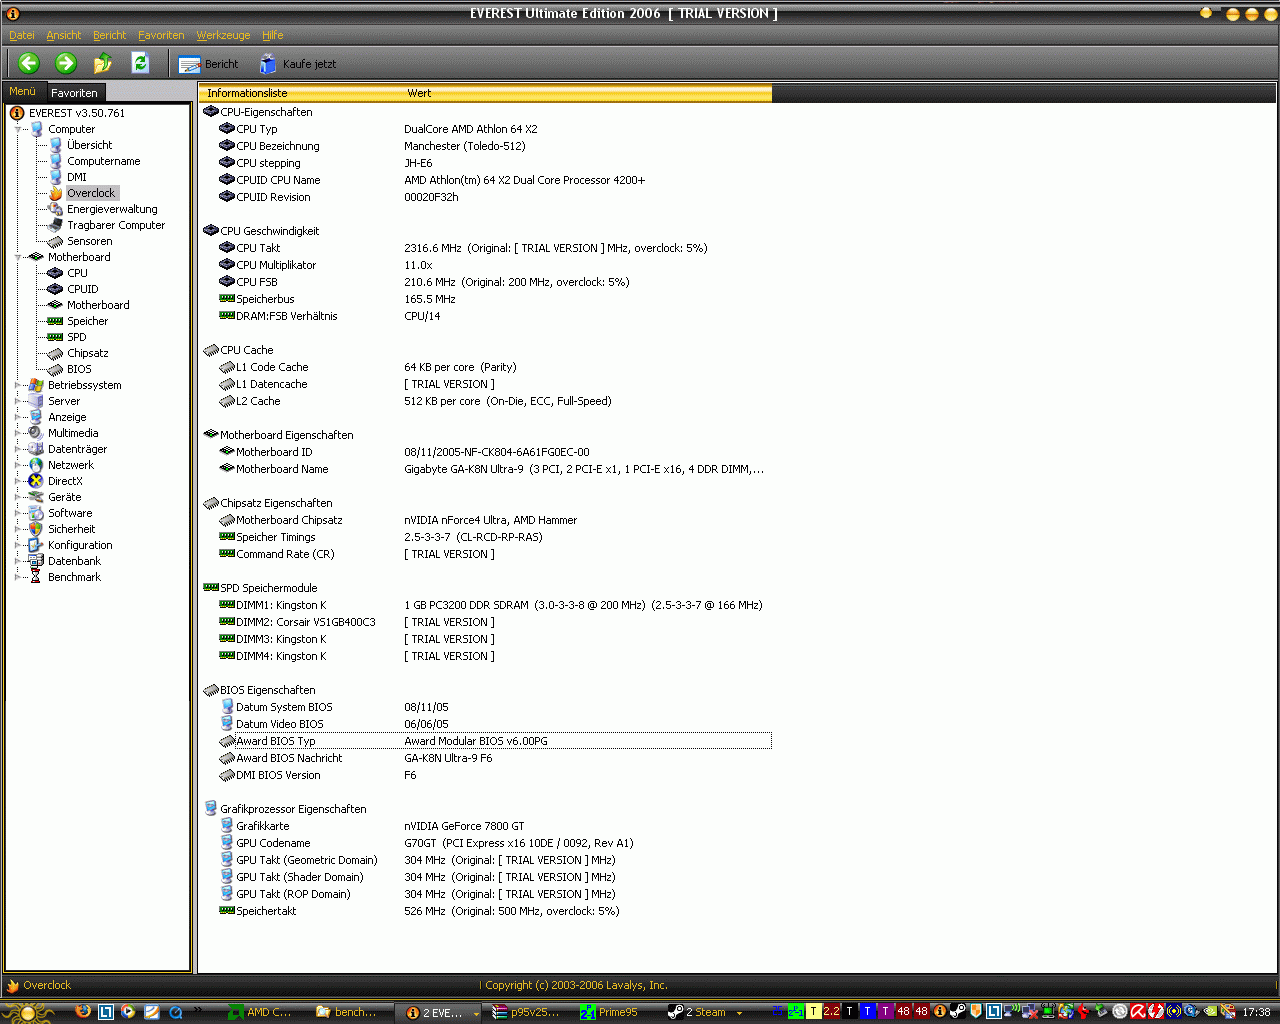Open the Bericht report wizard
This screenshot has width=1280, height=1024.
click(208, 64)
